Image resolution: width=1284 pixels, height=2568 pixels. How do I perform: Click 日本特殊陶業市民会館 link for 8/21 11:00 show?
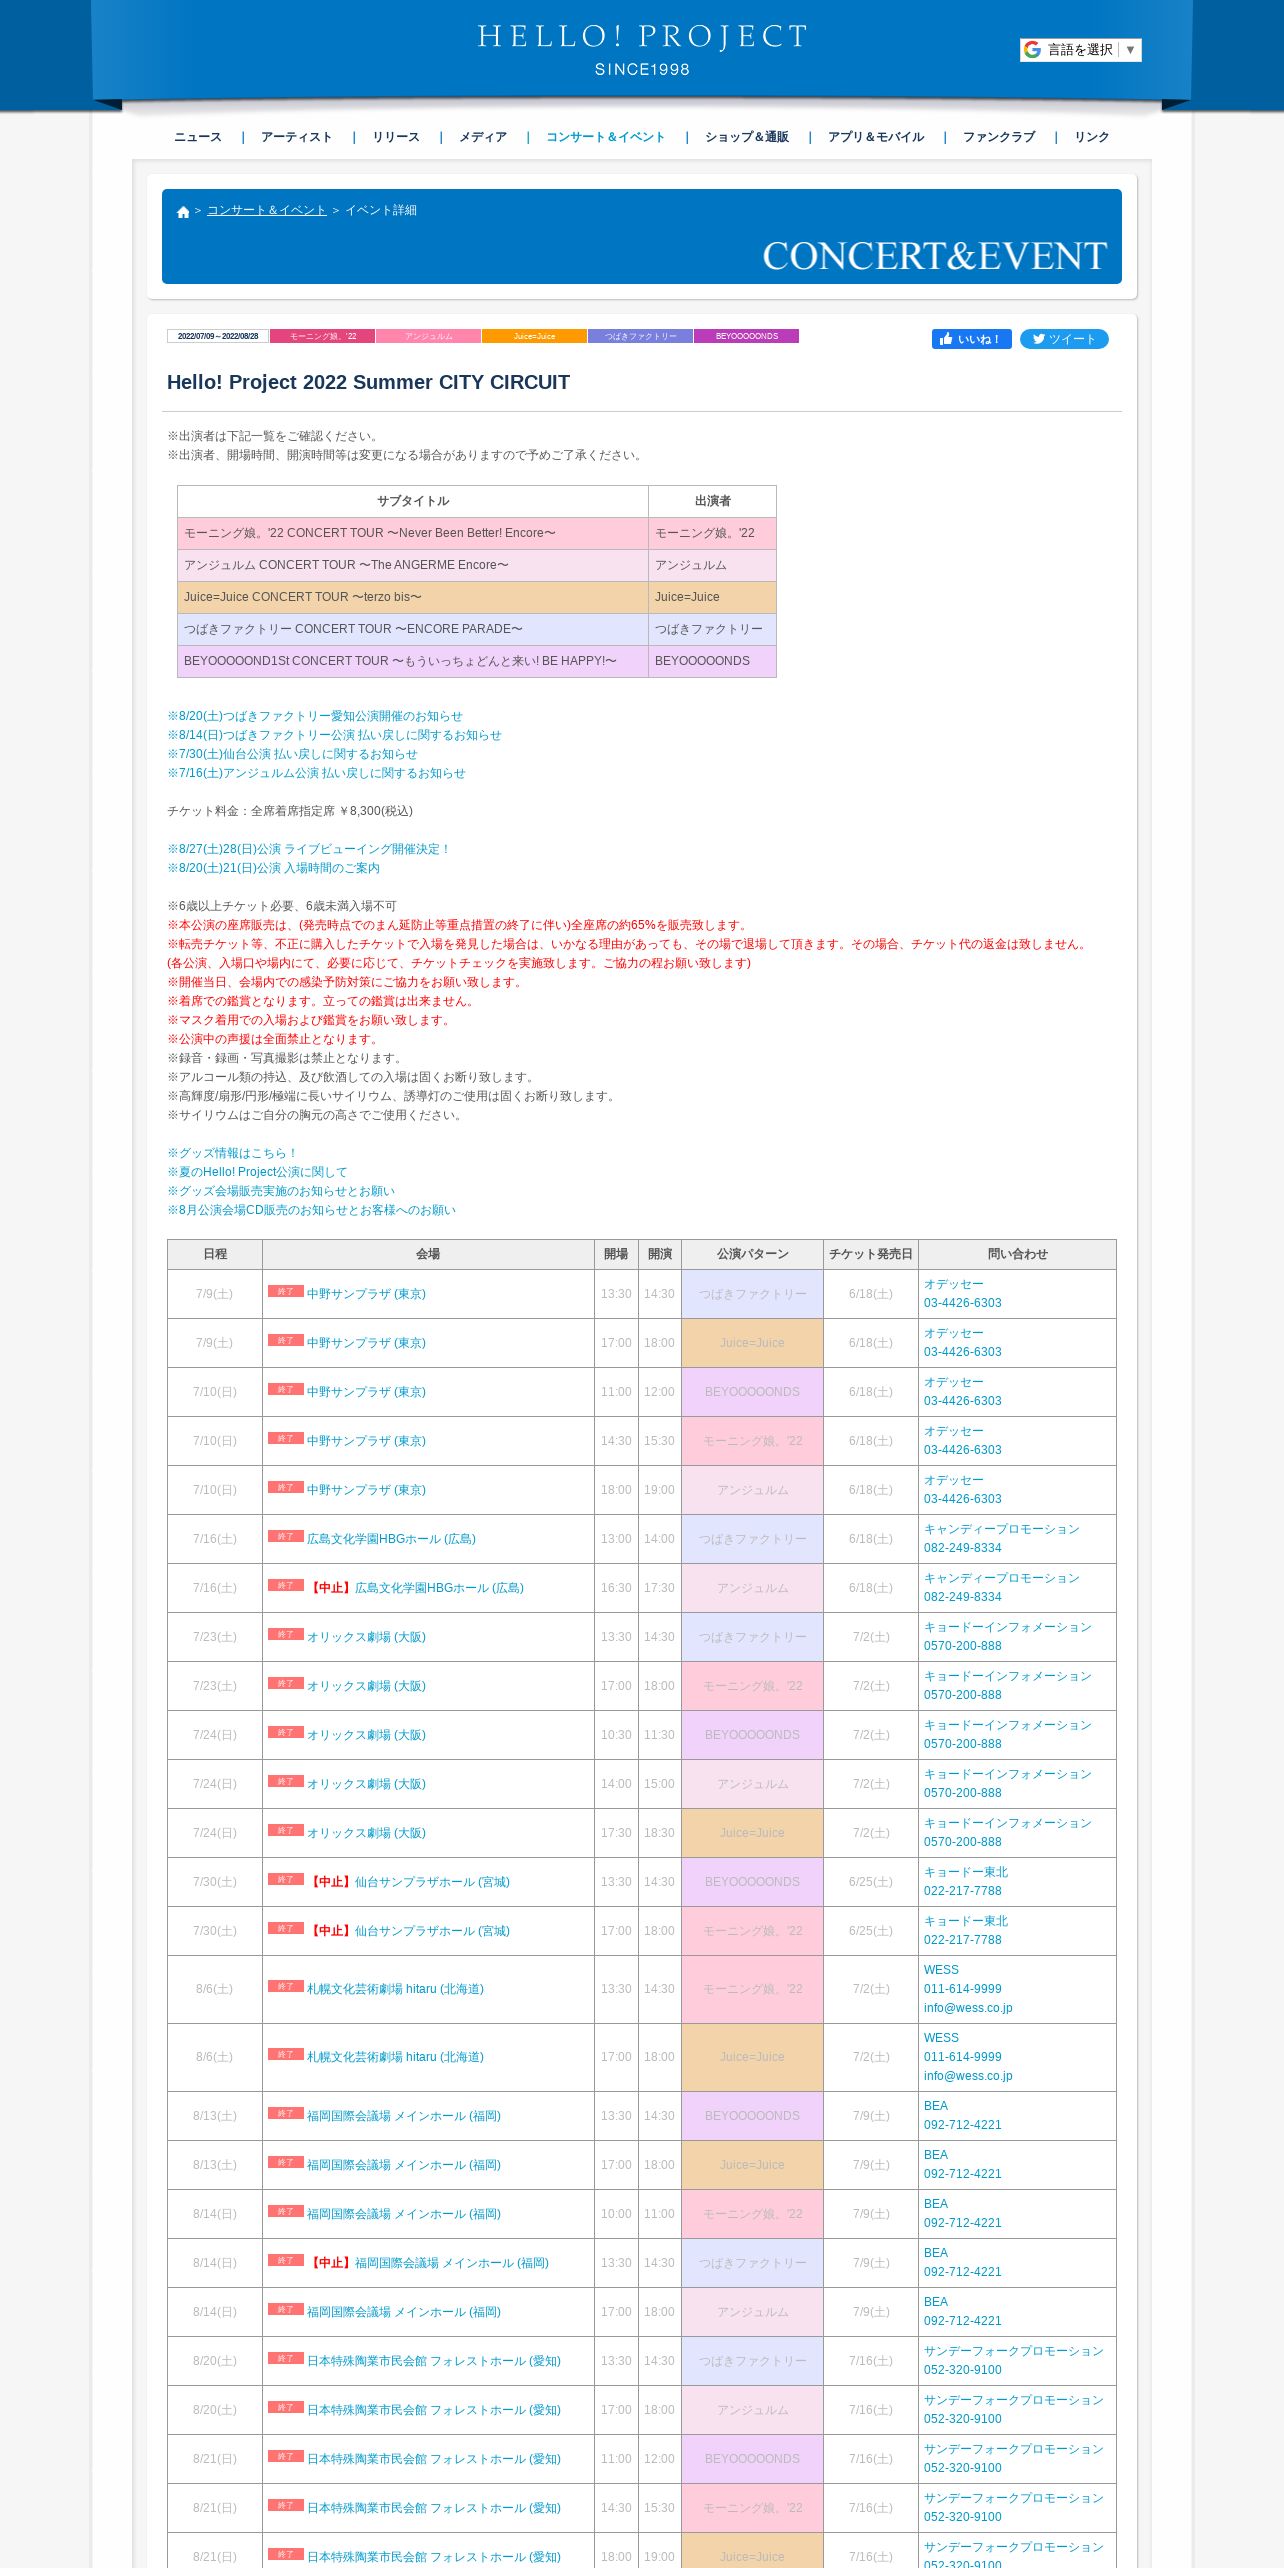point(434,2459)
